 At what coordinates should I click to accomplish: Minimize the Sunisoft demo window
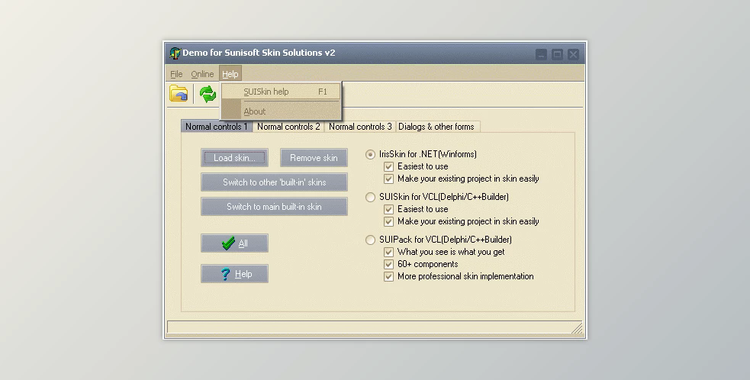coord(541,55)
